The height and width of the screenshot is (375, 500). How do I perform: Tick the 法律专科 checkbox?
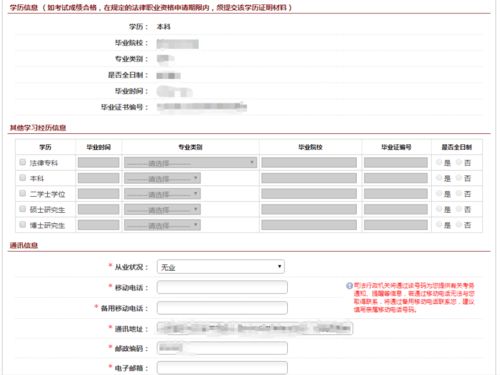click(23, 162)
